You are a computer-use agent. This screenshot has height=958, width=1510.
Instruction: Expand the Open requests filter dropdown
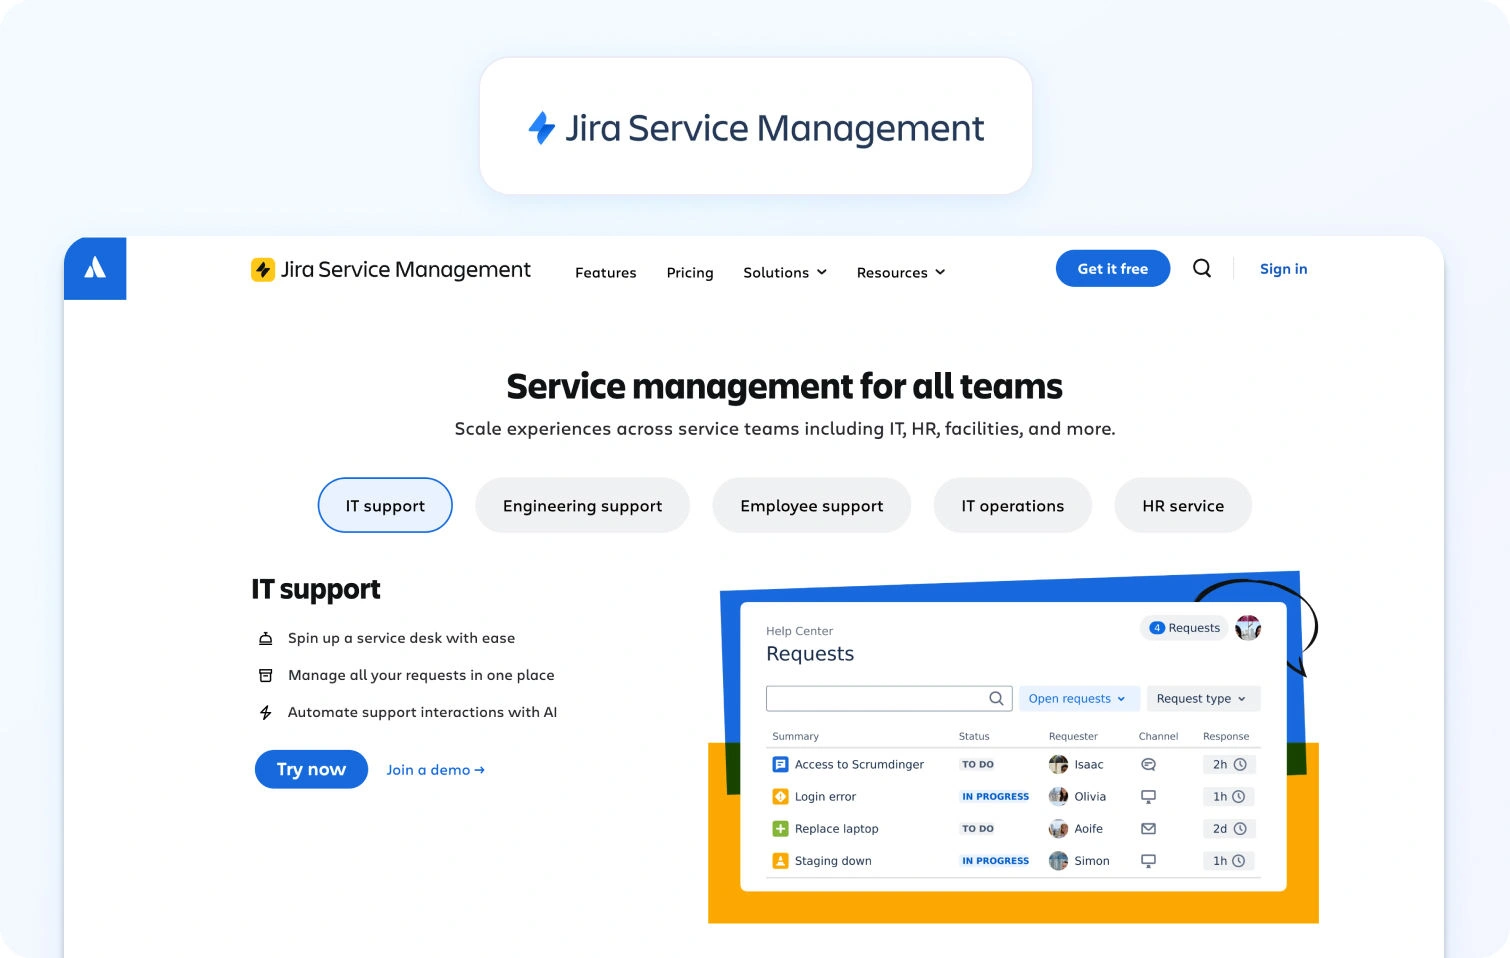coord(1078,698)
